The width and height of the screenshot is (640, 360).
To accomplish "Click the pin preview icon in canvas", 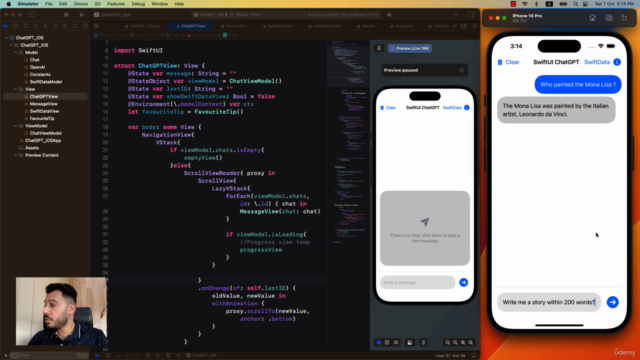I will [379, 48].
